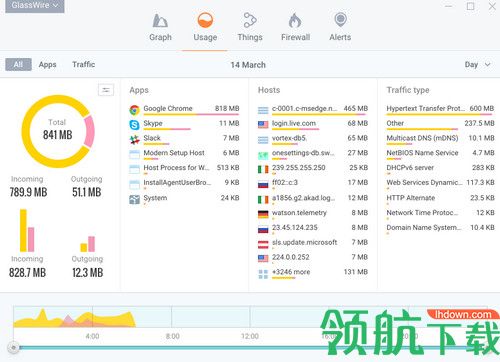Select the Google Chrome row name
Viewport: 500px width, 362px height.
point(168,108)
